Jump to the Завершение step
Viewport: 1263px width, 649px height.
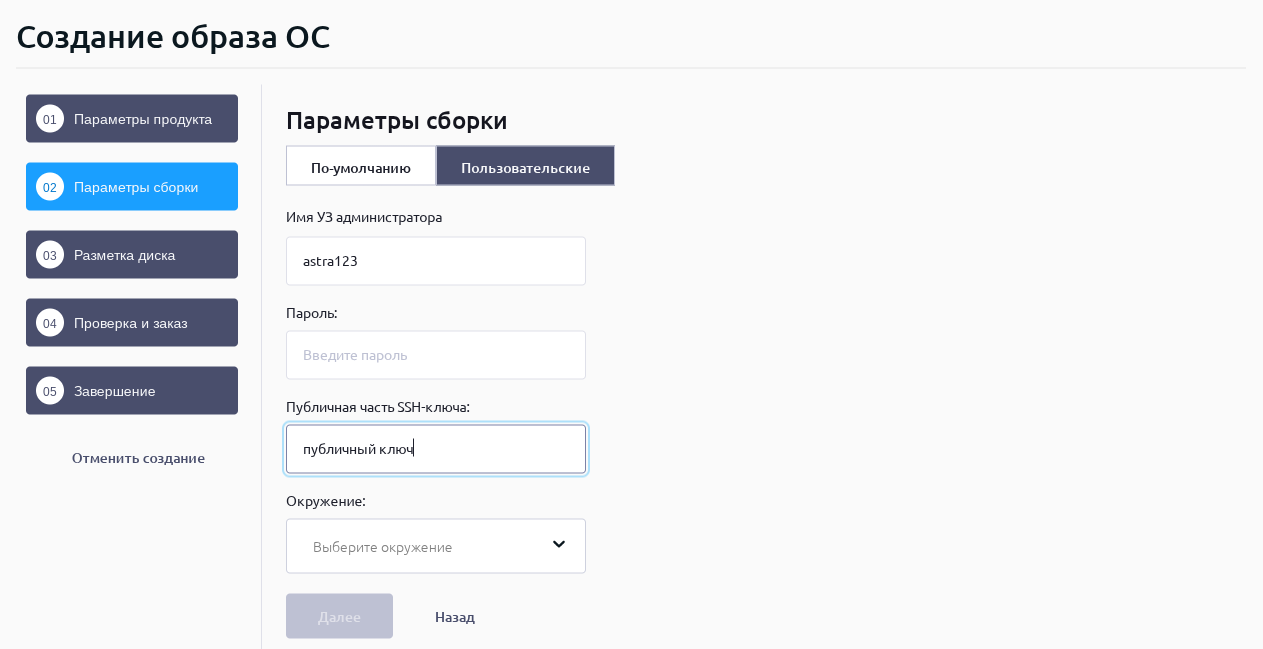115,391
